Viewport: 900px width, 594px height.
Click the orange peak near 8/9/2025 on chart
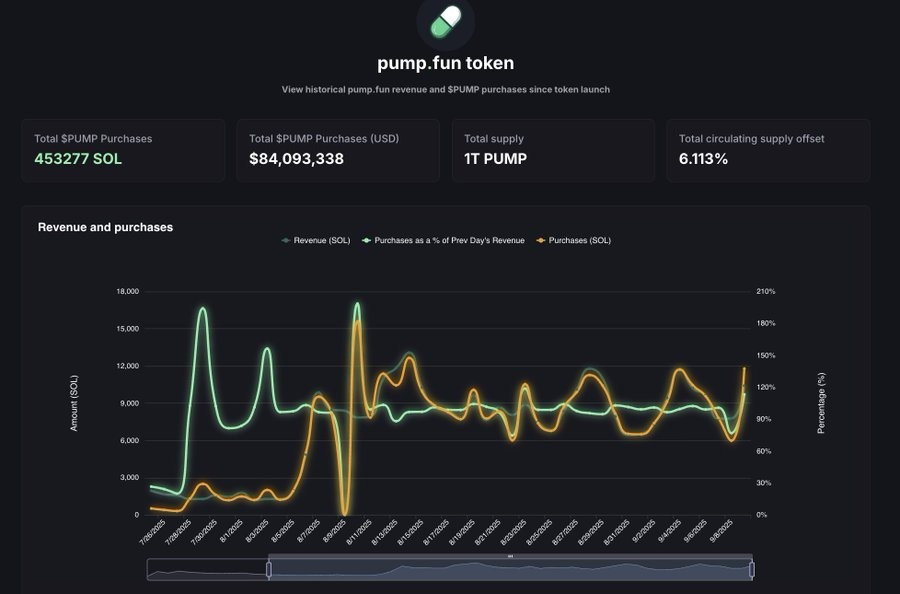(x=356, y=320)
